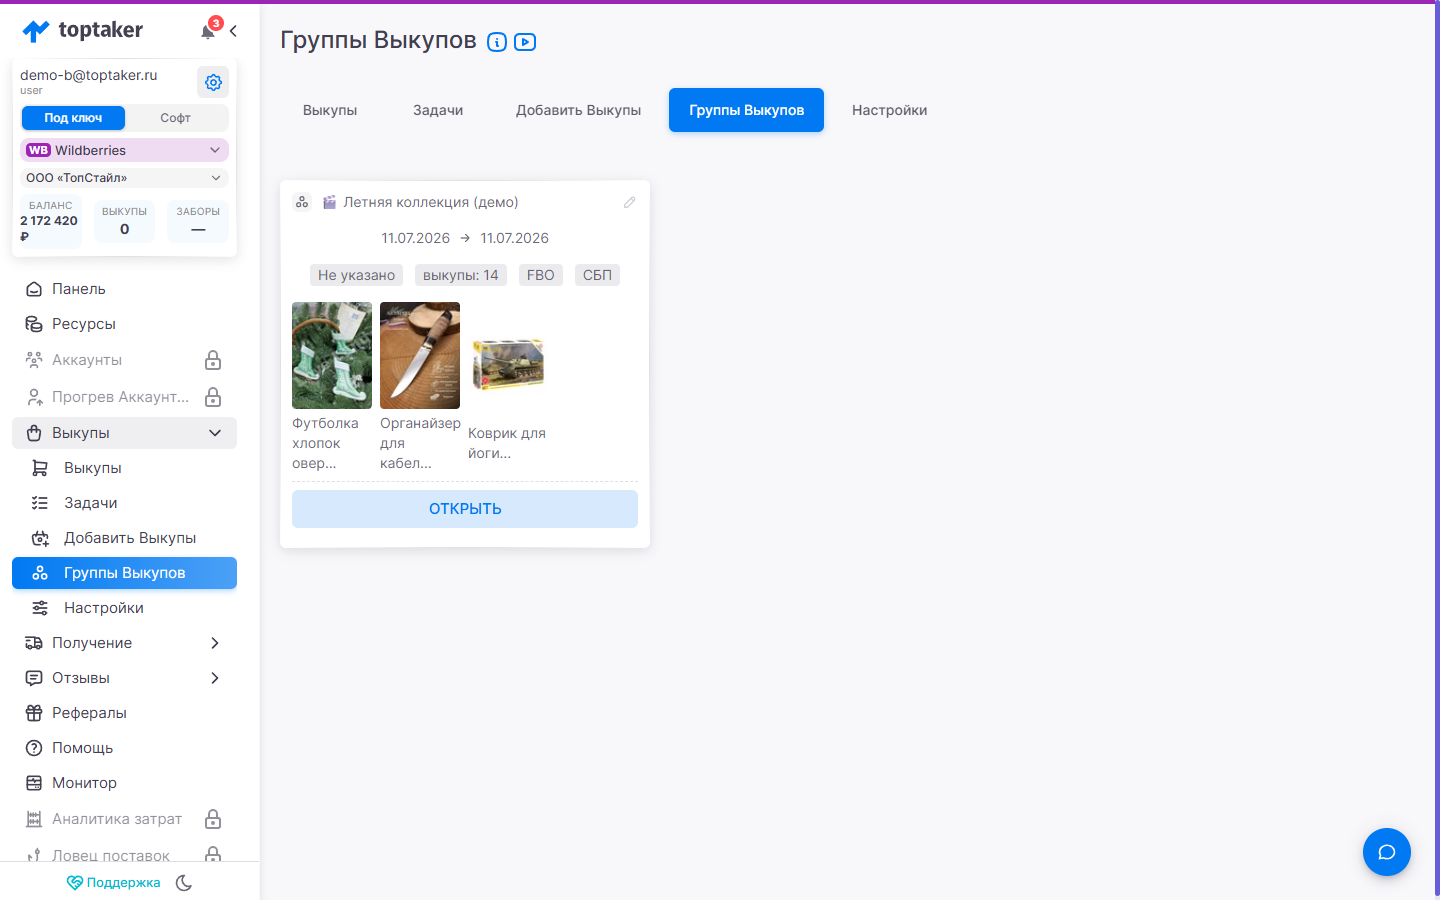This screenshot has height=900, width=1440.
Task: Click the Не указано tag
Action: (356, 275)
